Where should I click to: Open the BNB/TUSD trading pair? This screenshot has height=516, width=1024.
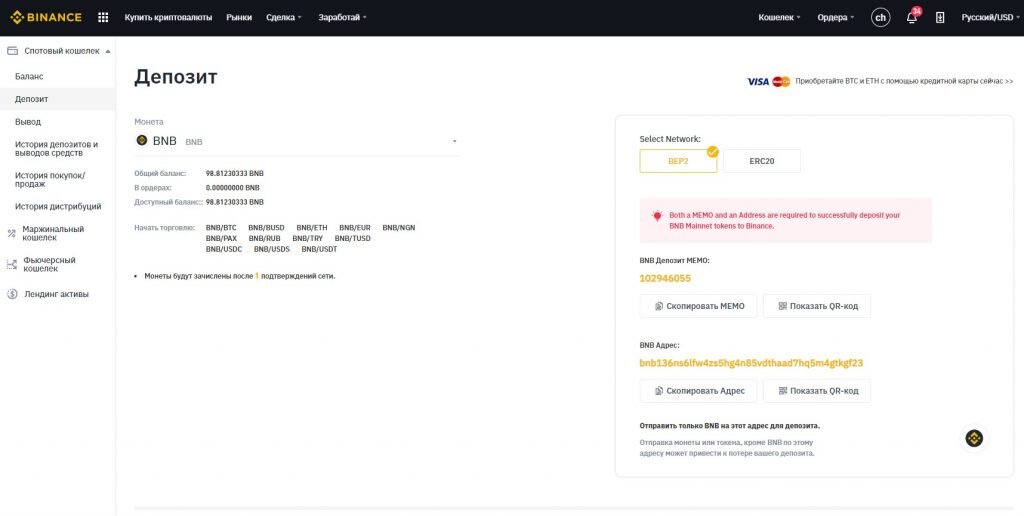pos(353,238)
